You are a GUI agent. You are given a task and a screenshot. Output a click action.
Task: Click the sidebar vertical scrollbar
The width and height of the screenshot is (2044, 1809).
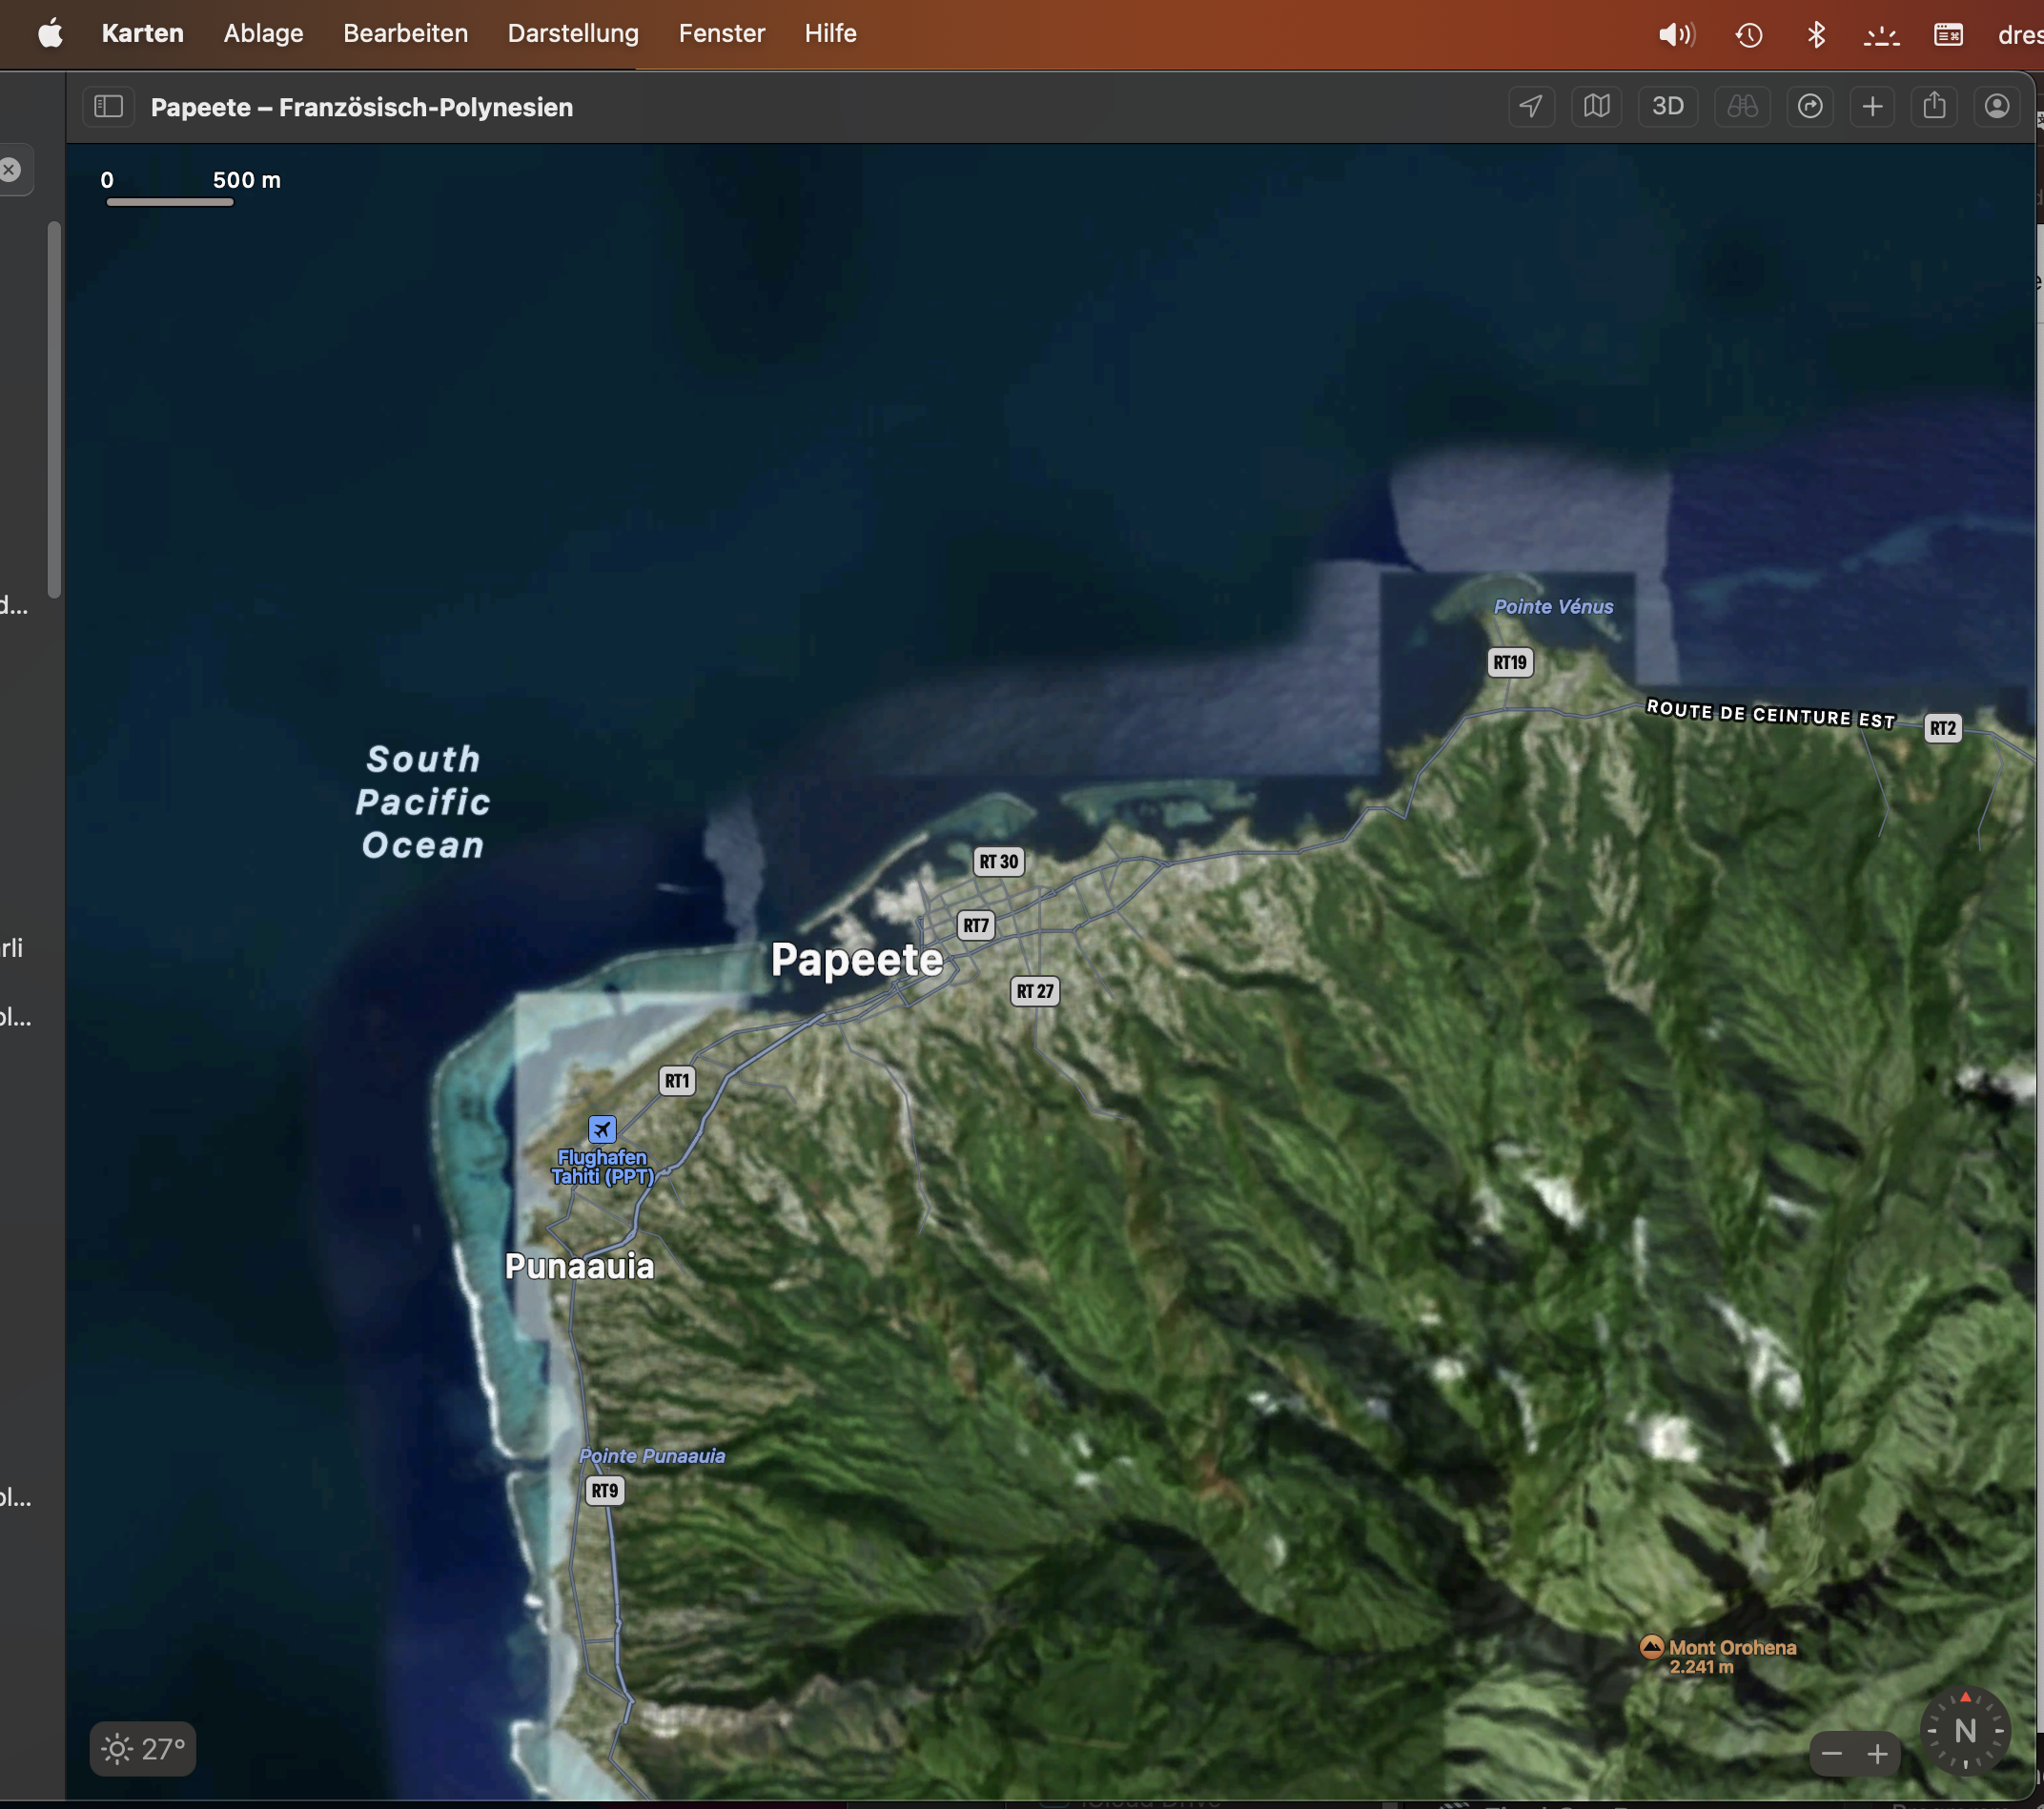tap(54, 410)
